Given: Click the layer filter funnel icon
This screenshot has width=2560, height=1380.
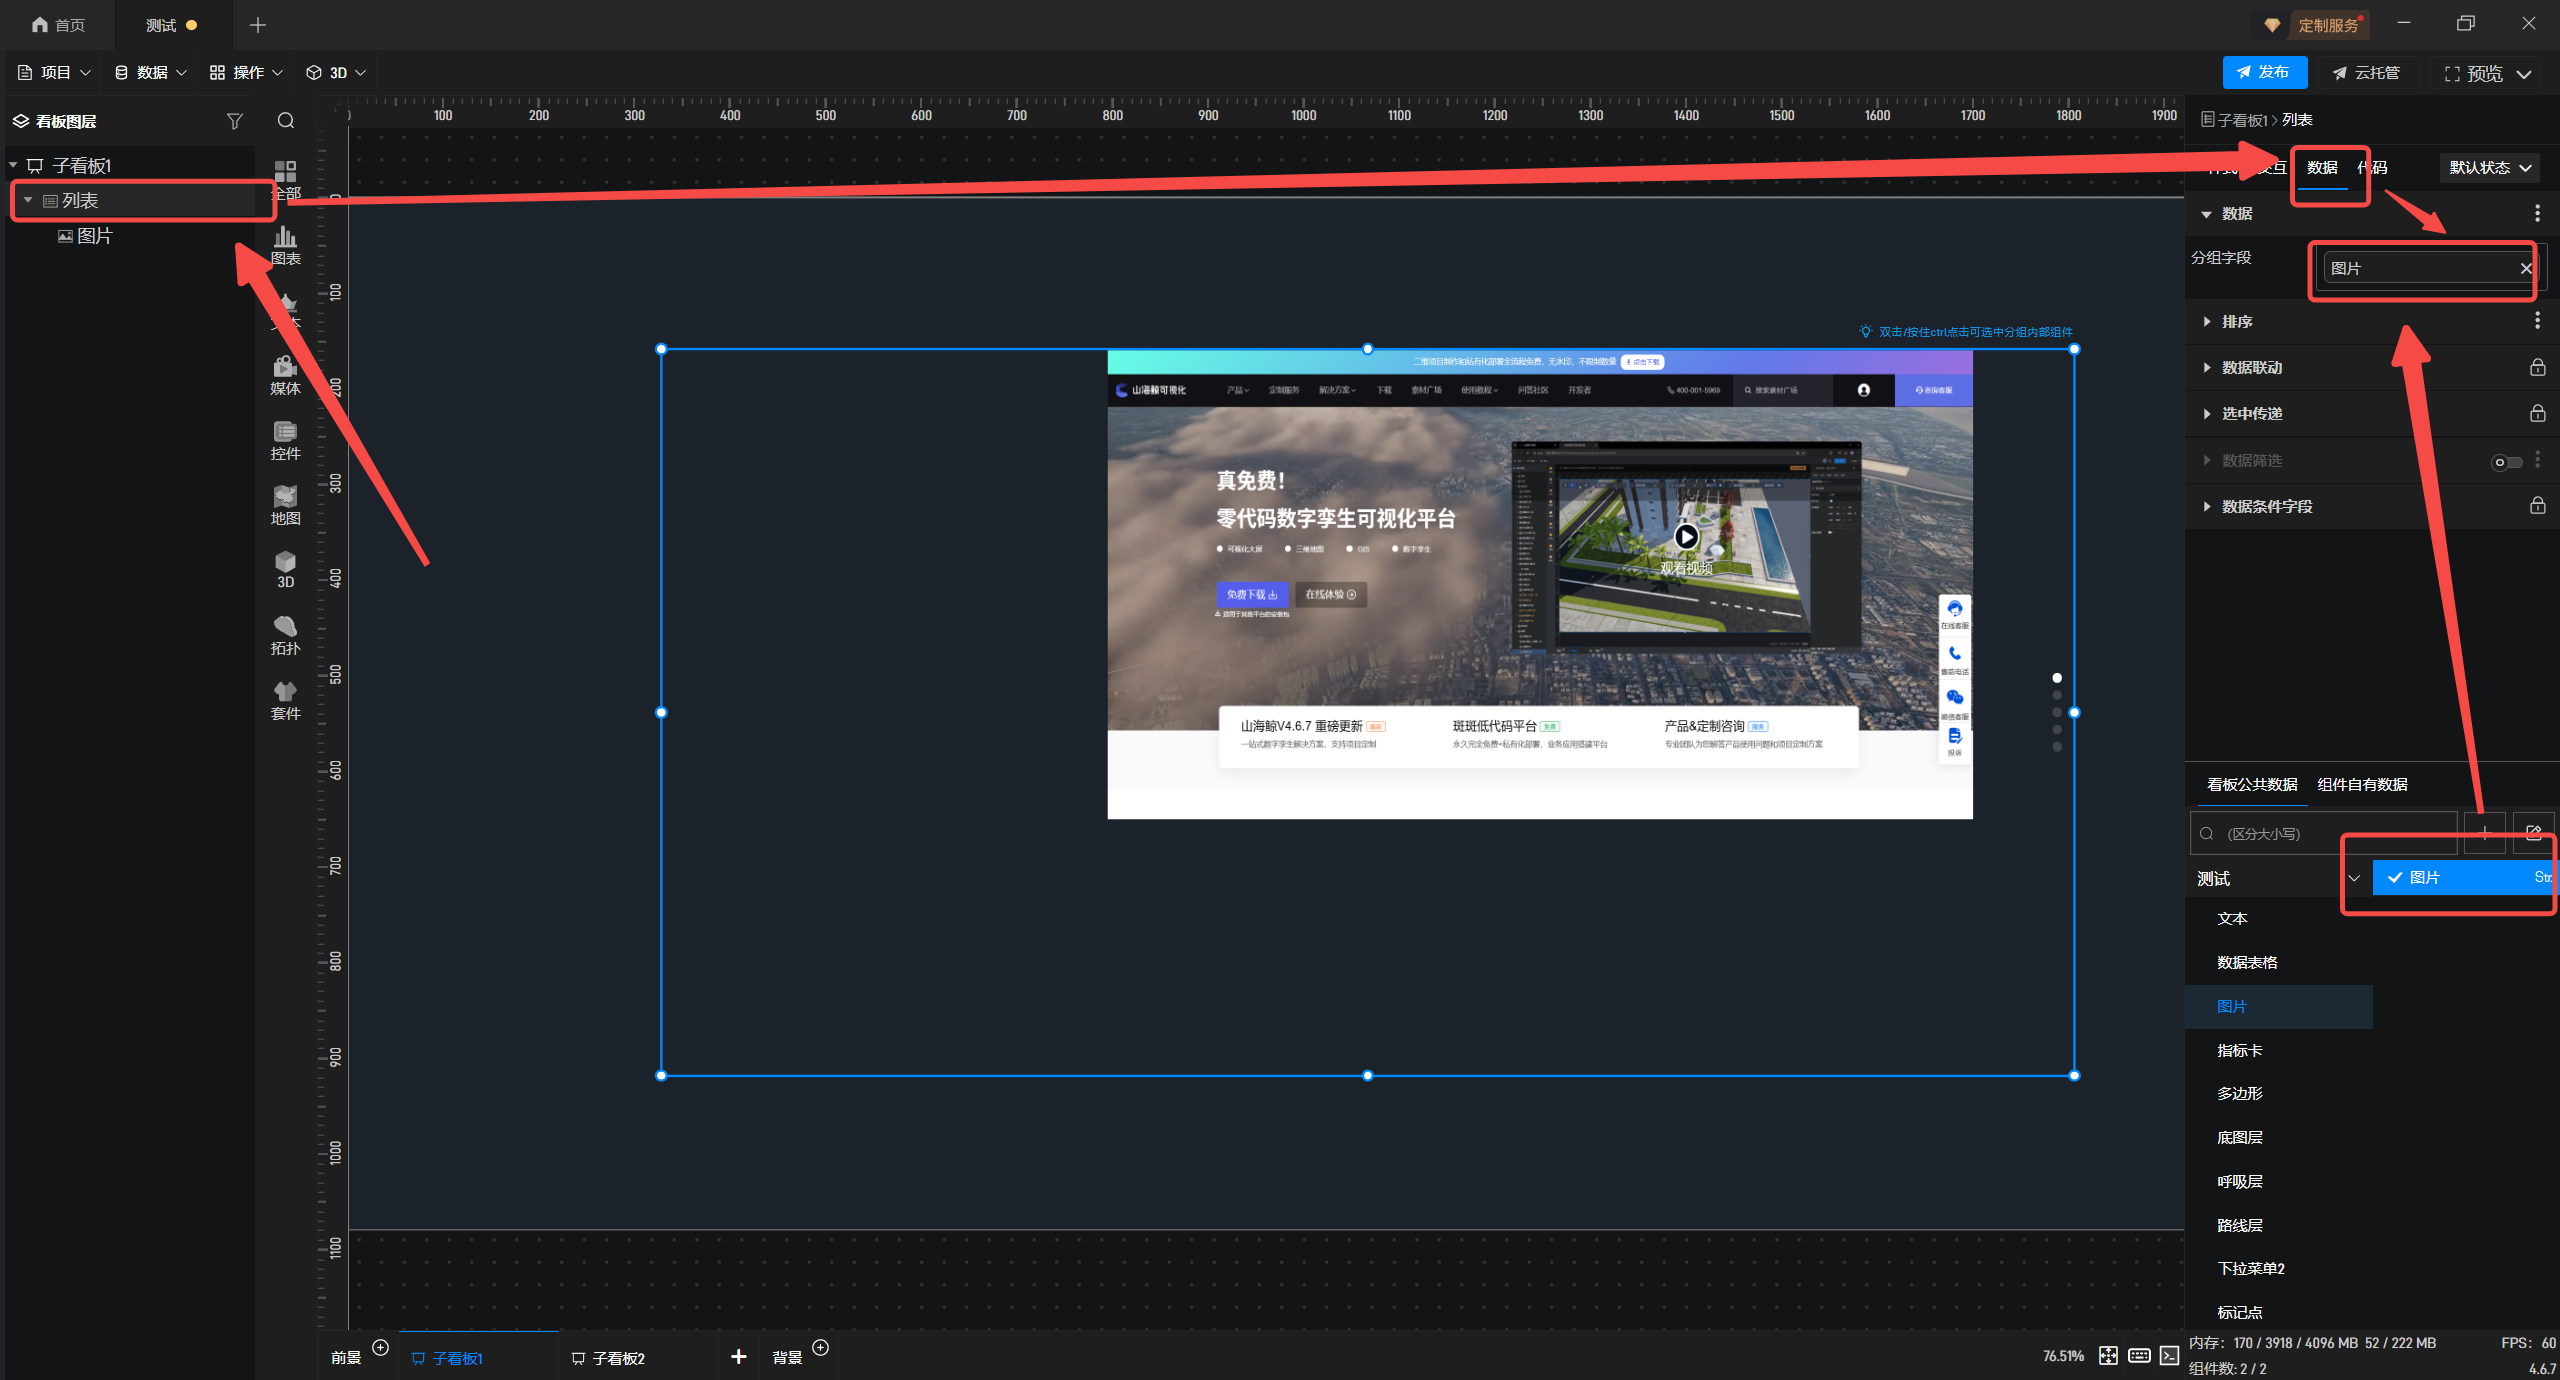Looking at the screenshot, I should pyautogui.click(x=235, y=121).
